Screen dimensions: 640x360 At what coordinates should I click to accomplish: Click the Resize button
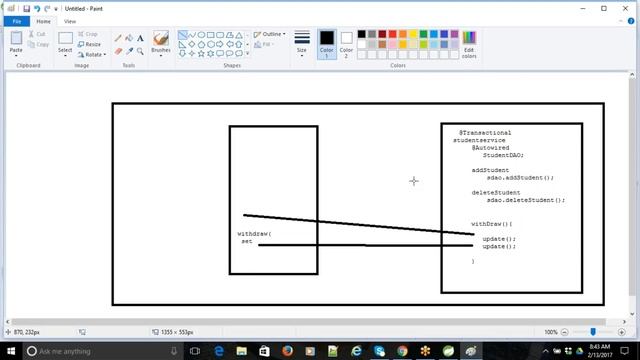(x=89, y=44)
